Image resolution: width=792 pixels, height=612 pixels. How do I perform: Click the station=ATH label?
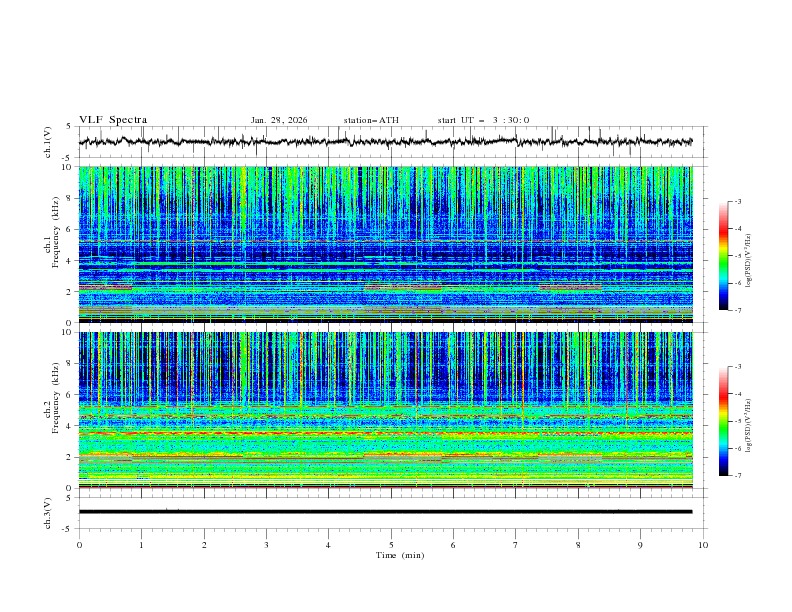[x=371, y=120]
